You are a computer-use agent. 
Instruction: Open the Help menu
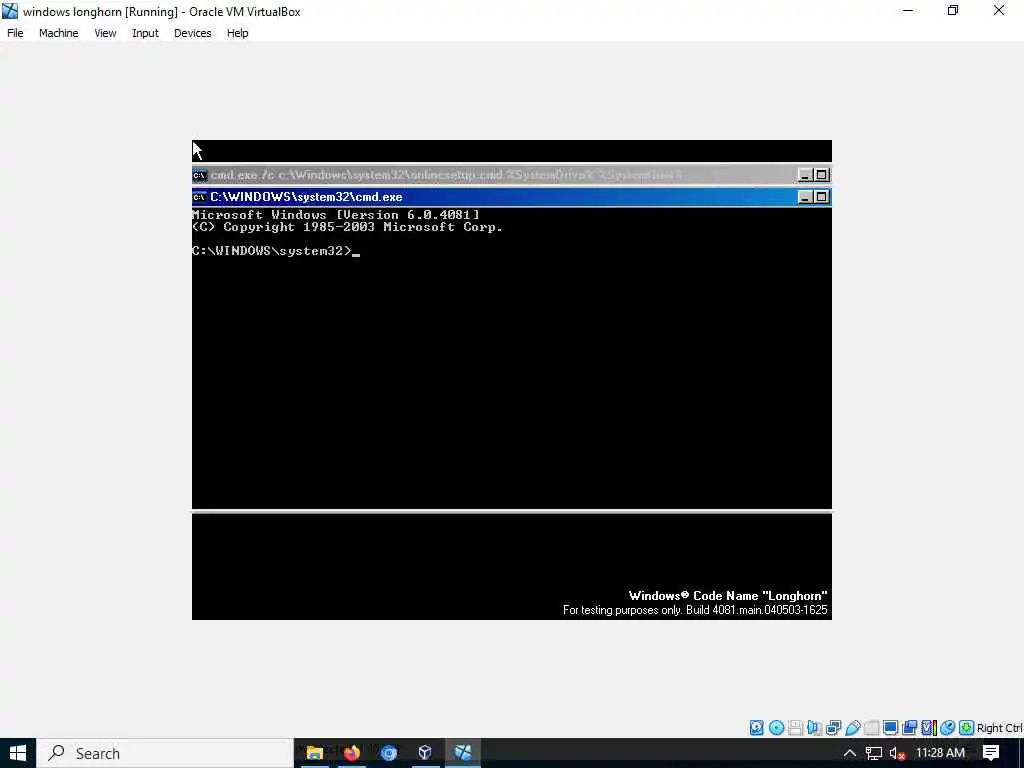coord(237,33)
